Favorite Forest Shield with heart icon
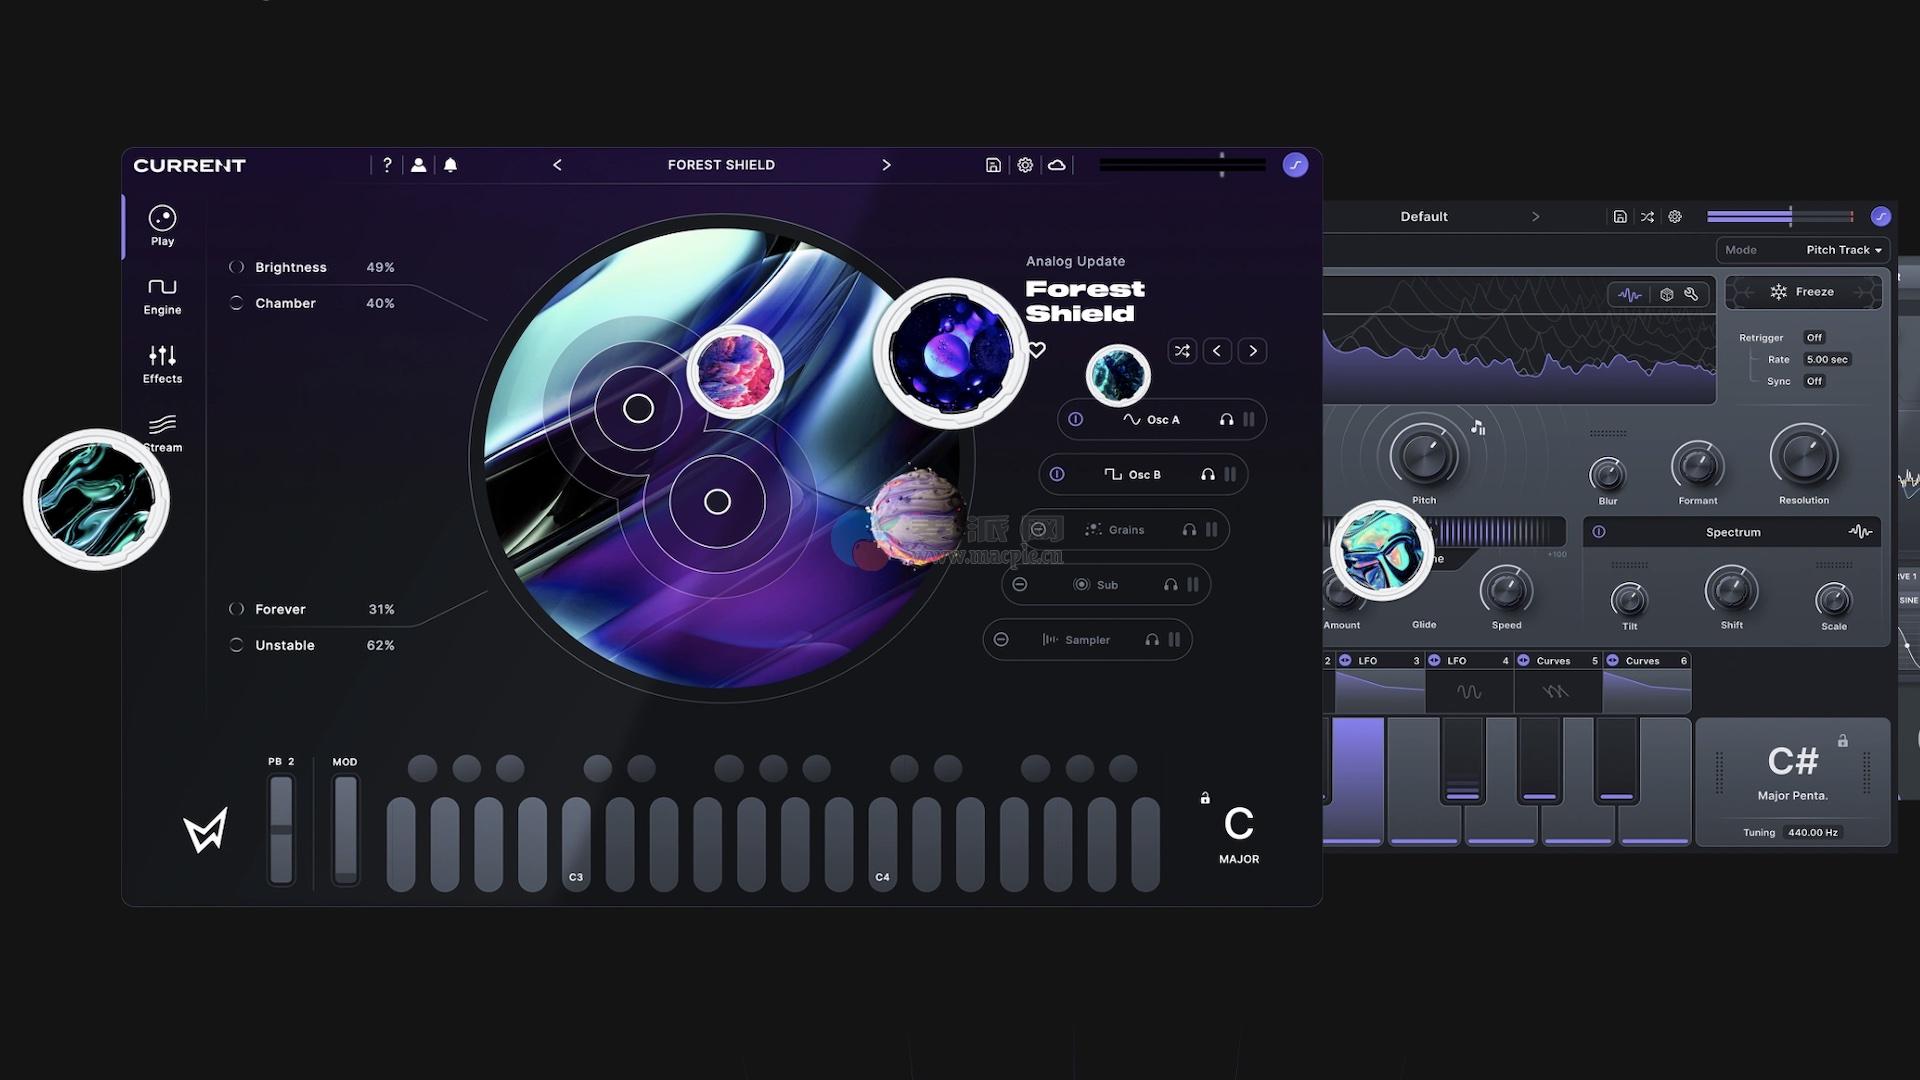 (x=1037, y=350)
